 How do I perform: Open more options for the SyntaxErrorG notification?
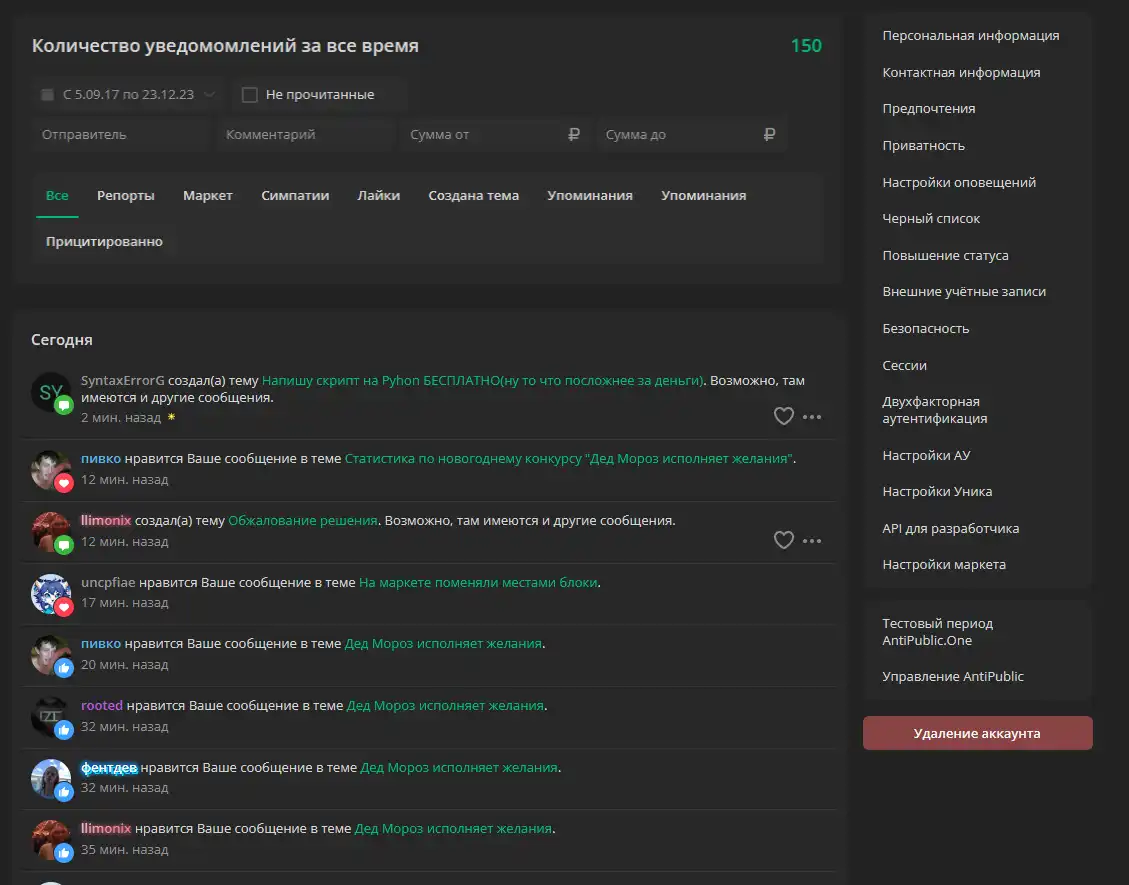point(811,417)
